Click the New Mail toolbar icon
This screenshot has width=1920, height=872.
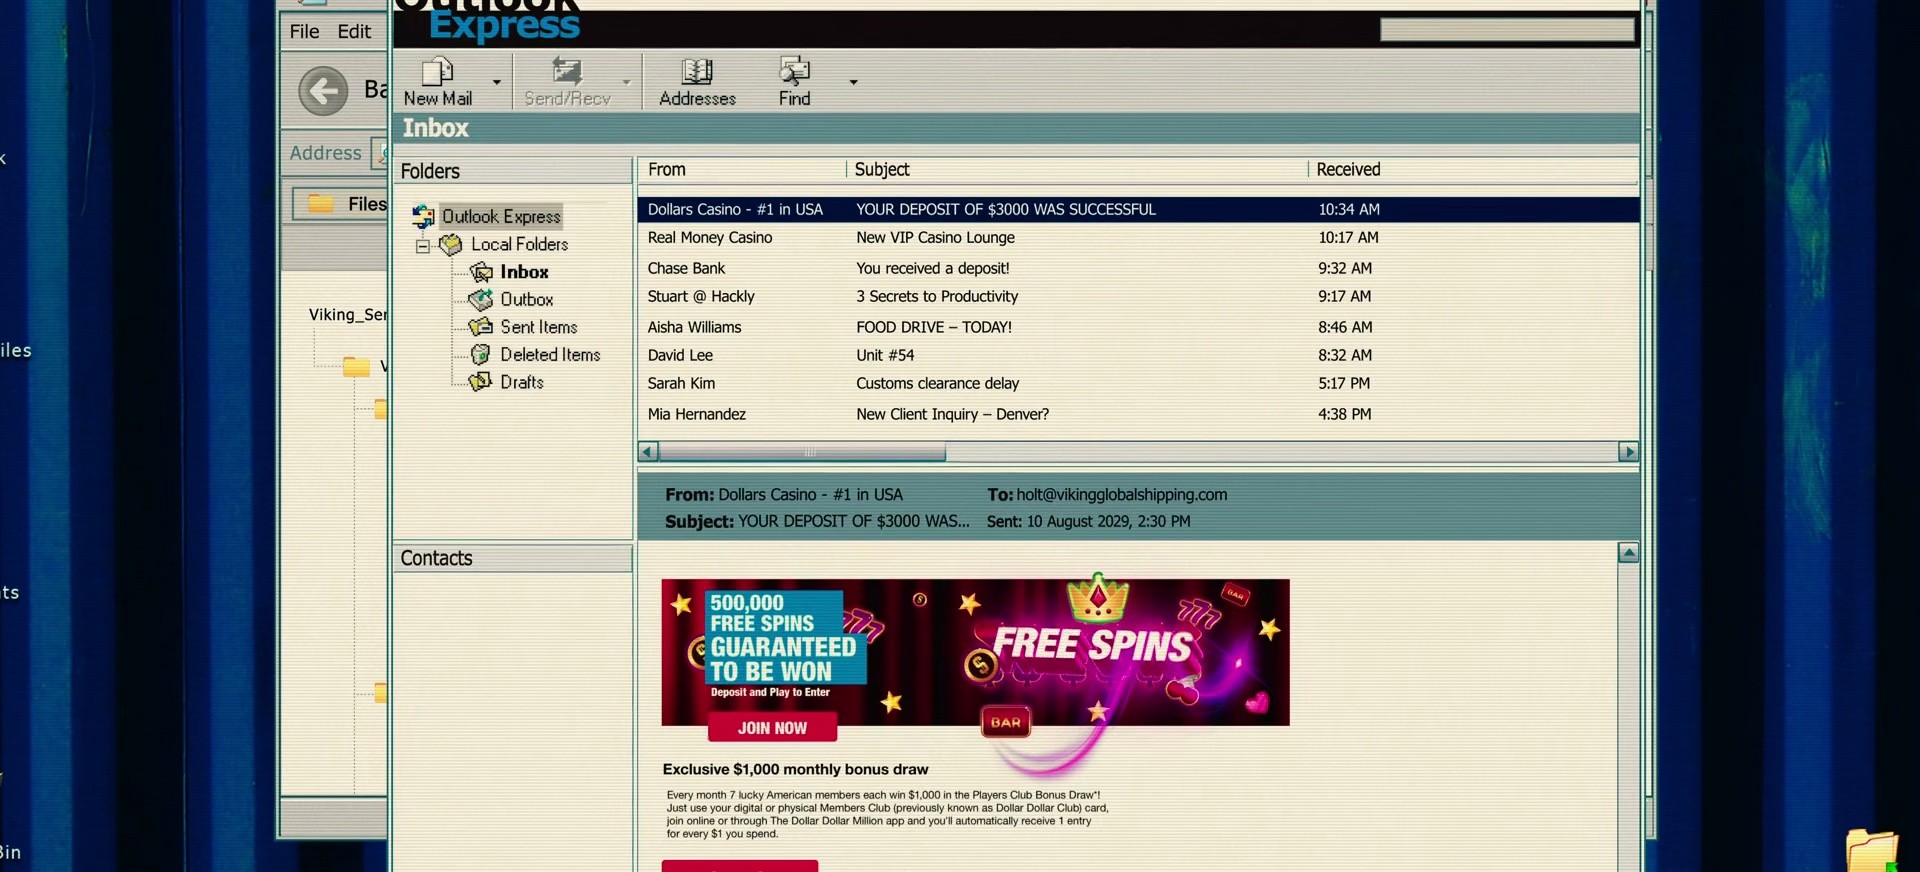point(438,72)
